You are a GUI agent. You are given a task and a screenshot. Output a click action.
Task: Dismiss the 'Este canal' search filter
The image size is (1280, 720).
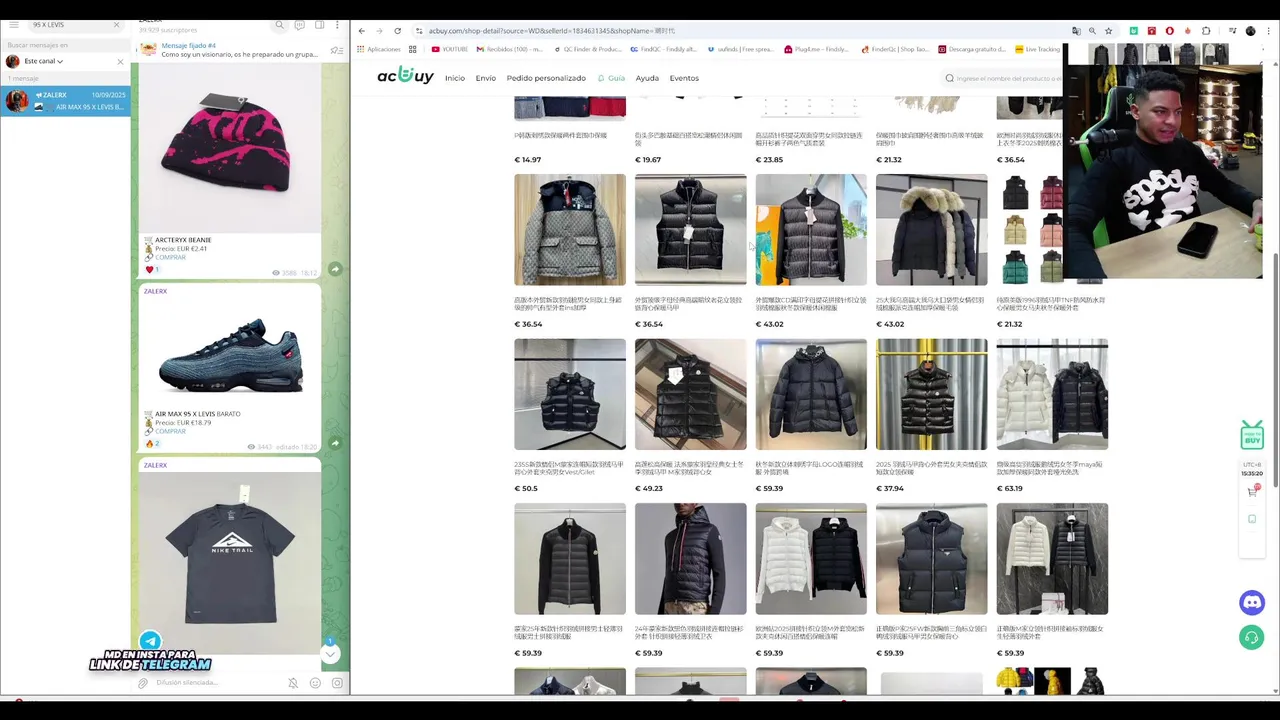coord(120,61)
